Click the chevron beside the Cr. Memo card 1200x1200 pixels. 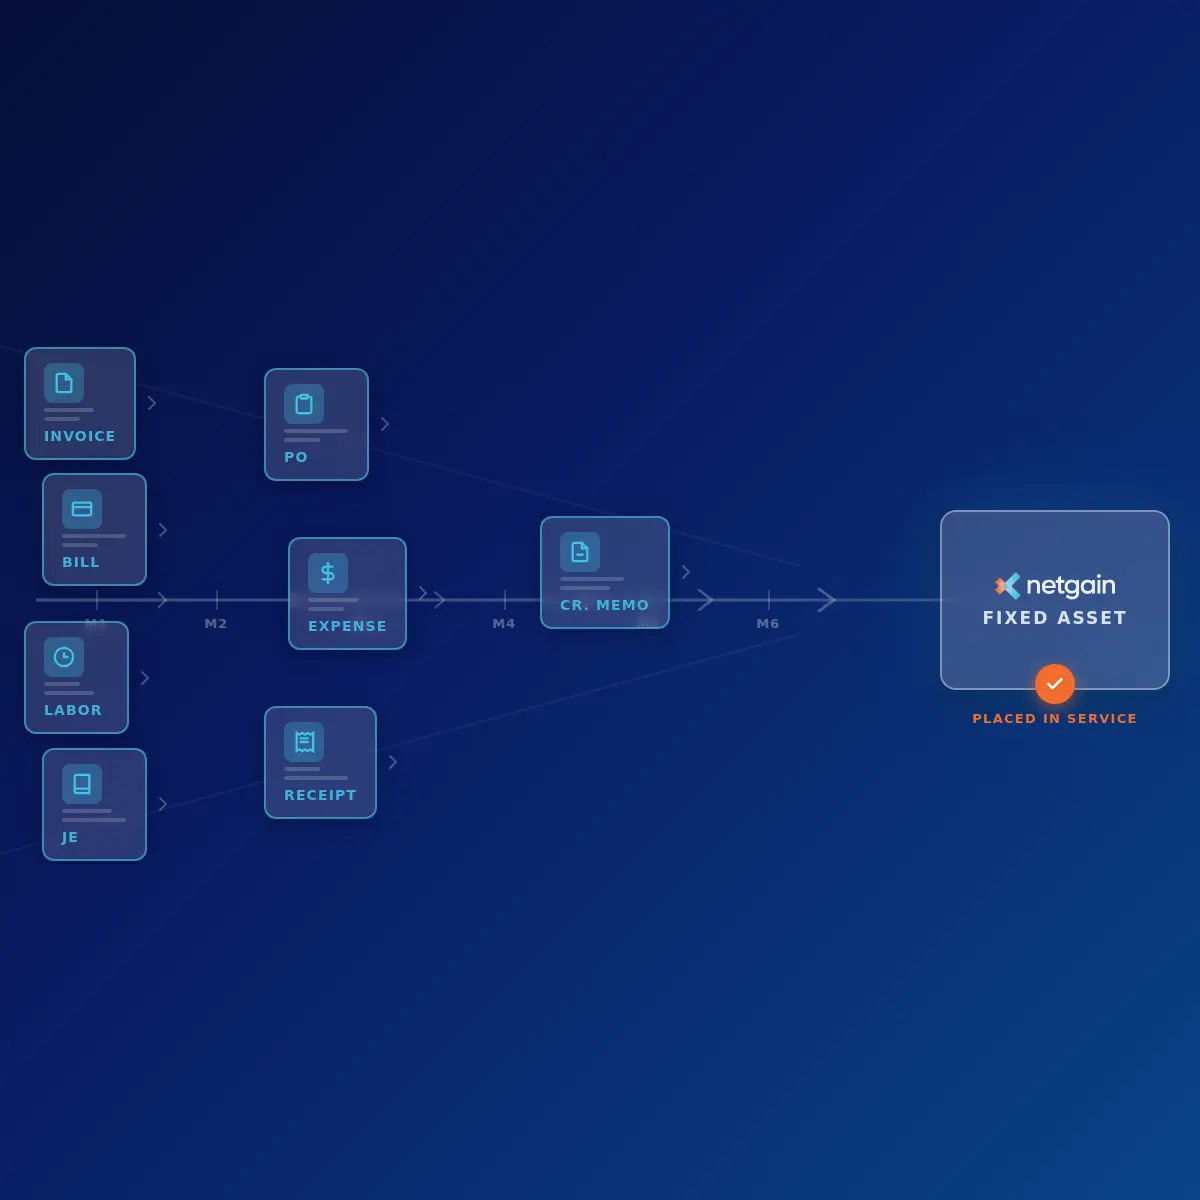pos(686,572)
